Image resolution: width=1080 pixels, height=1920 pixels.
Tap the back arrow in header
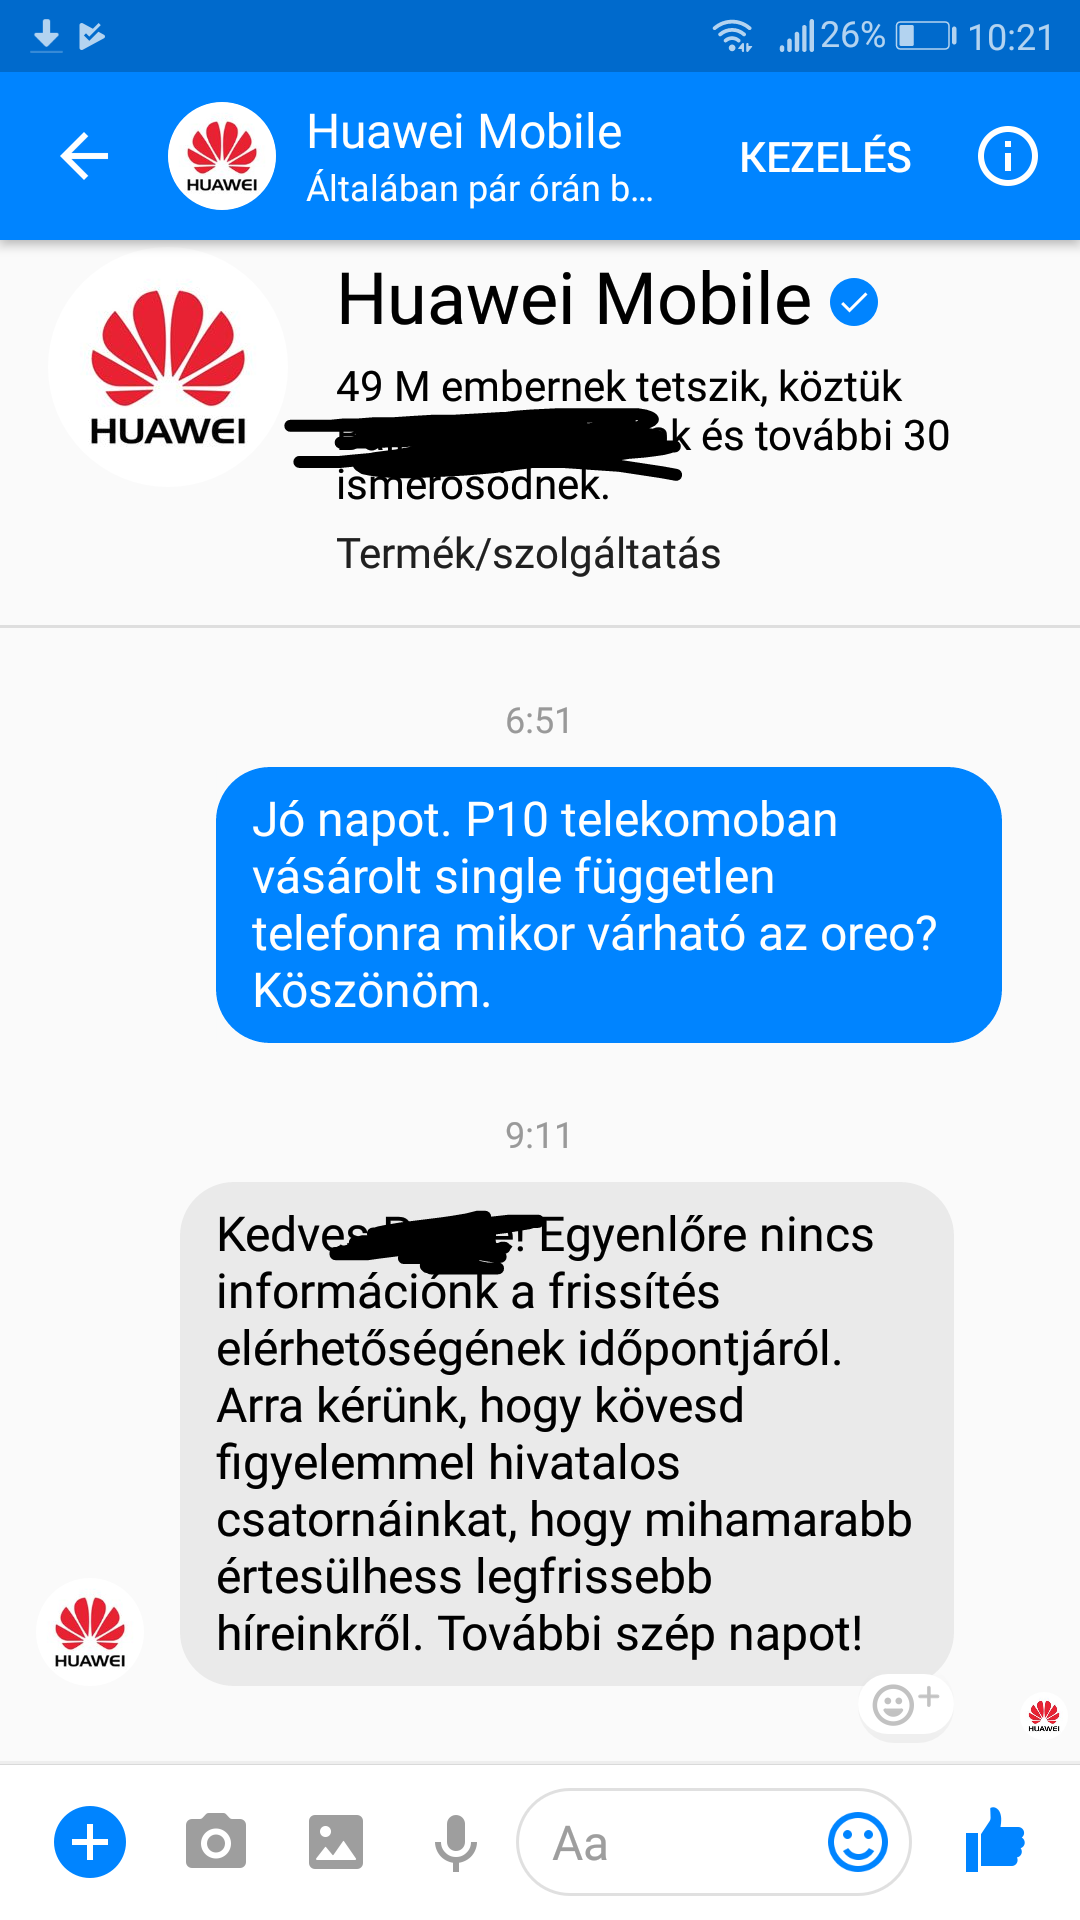point(84,157)
